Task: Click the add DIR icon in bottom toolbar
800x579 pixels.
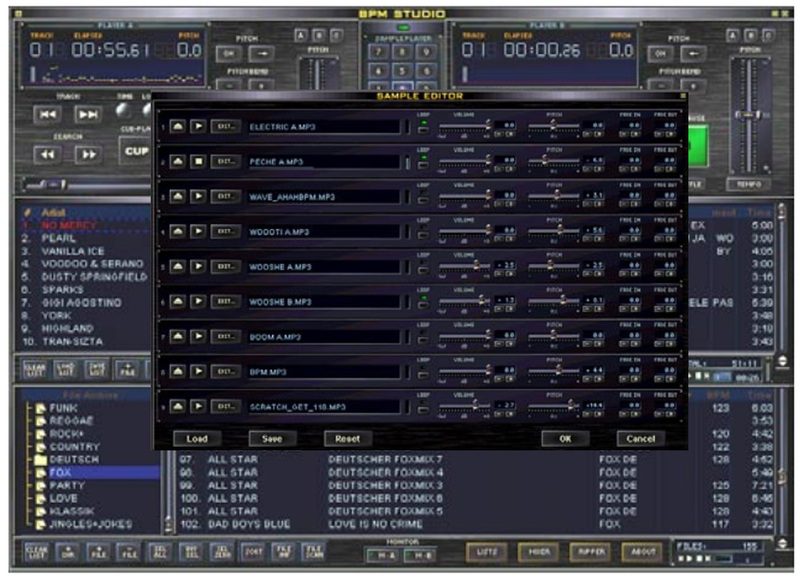Action: coord(67,552)
